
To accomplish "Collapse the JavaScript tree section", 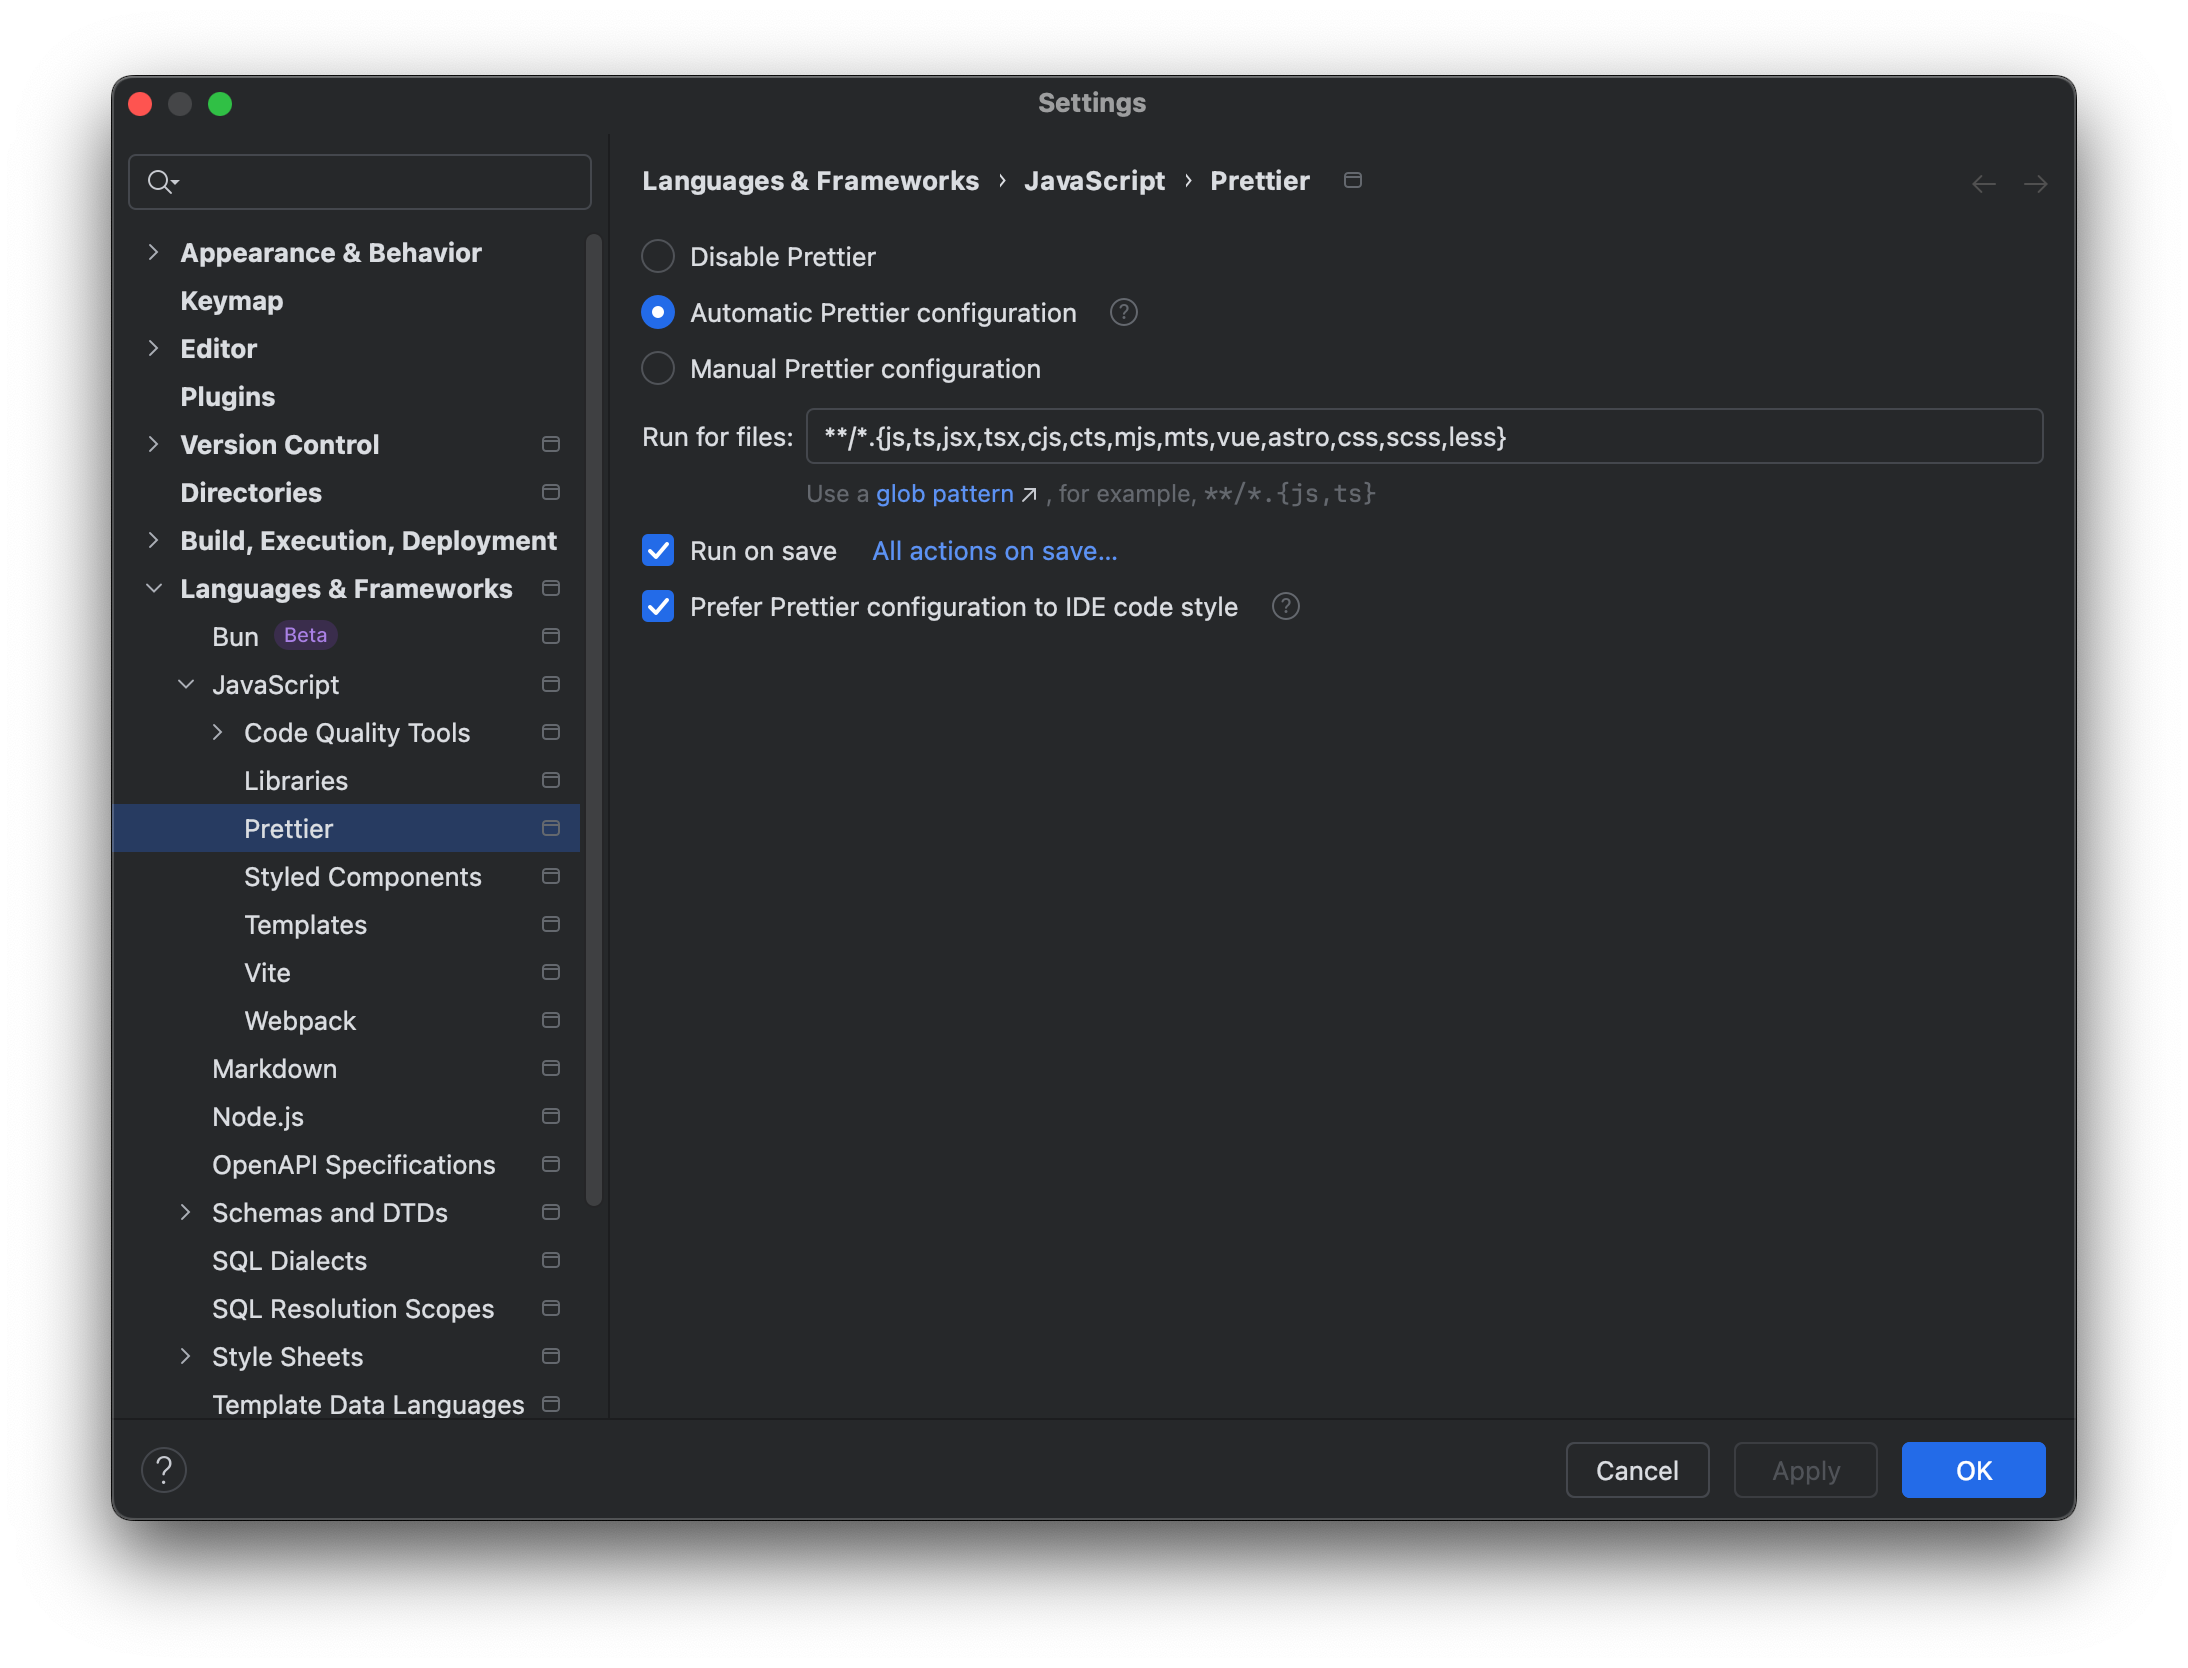I will pyautogui.click(x=187, y=684).
